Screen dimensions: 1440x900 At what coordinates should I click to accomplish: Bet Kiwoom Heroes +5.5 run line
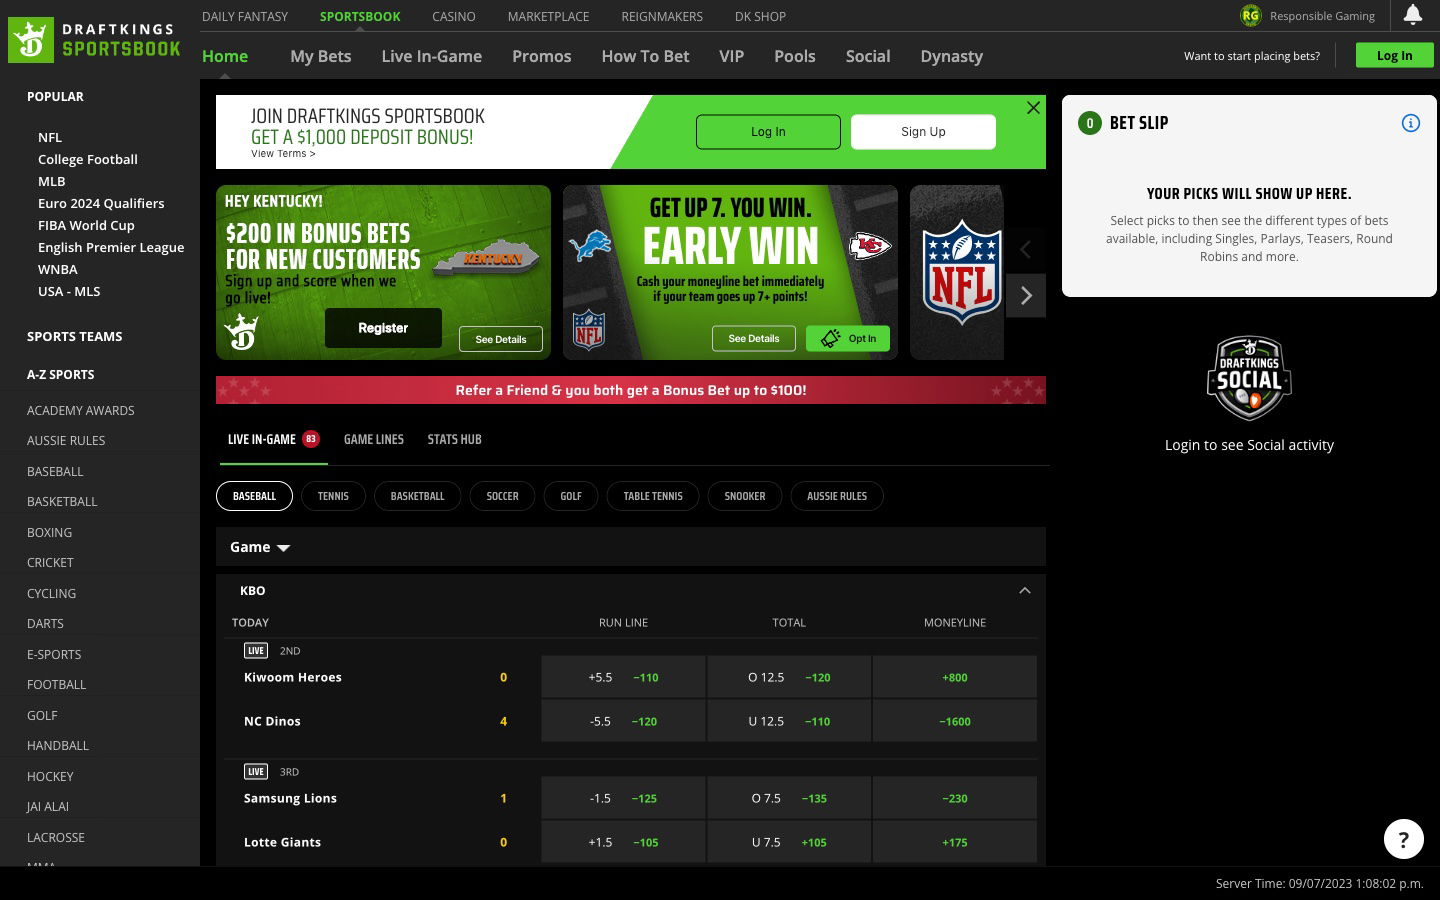pyautogui.click(x=623, y=677)
